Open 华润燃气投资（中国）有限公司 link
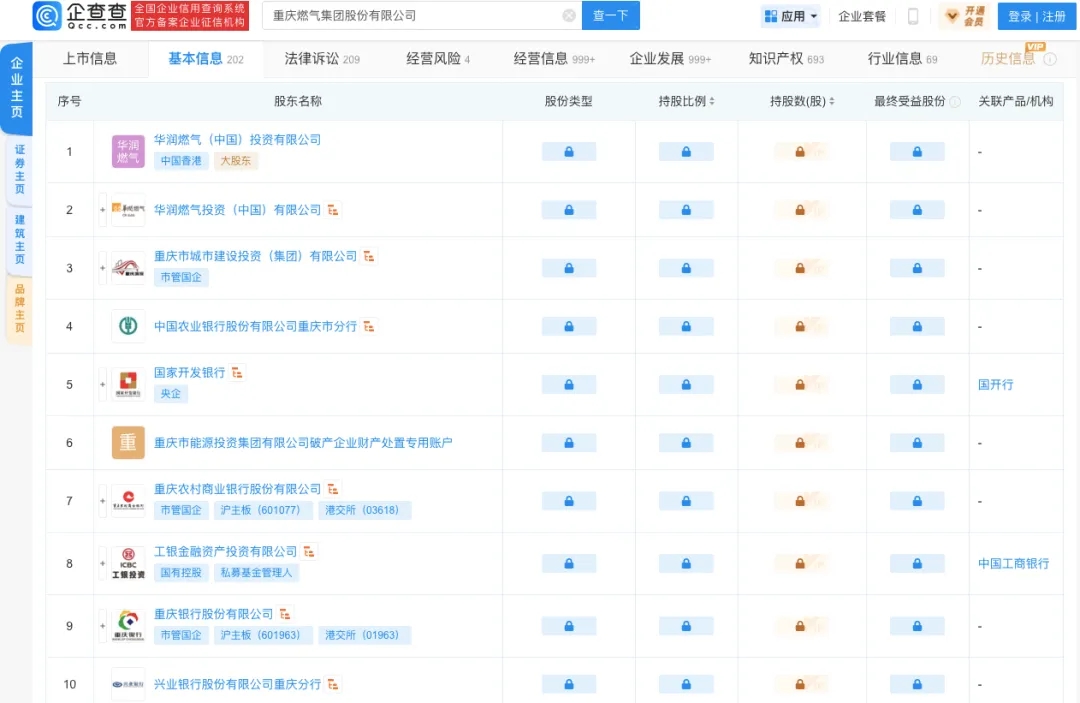 pos(237,210)
